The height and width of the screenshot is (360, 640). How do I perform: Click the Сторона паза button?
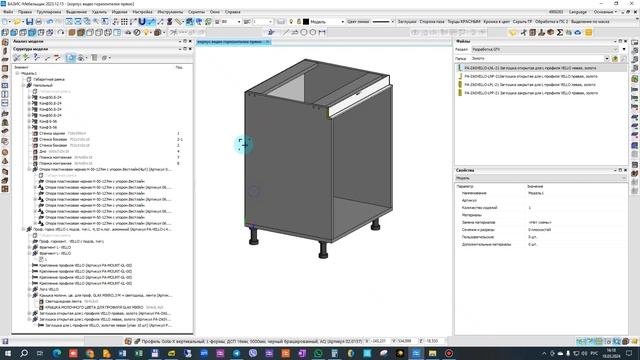(432, 22)
